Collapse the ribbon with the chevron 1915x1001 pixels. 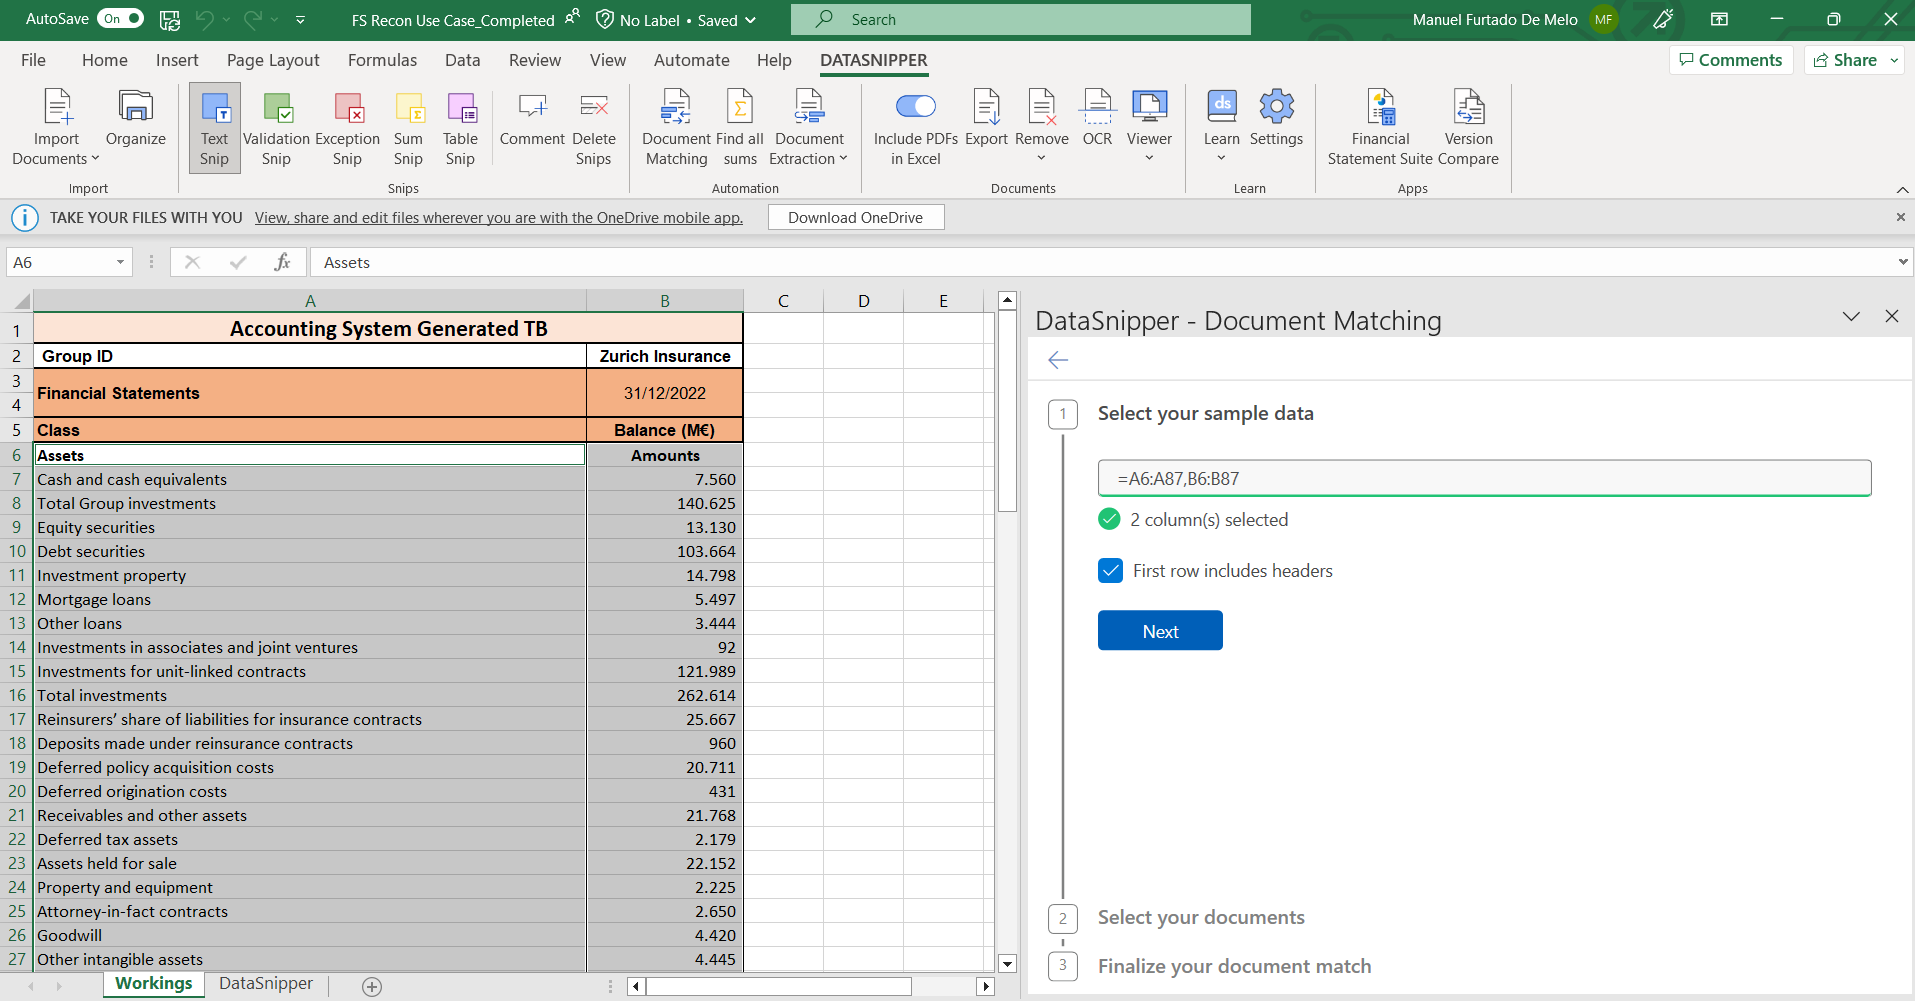1902,189
